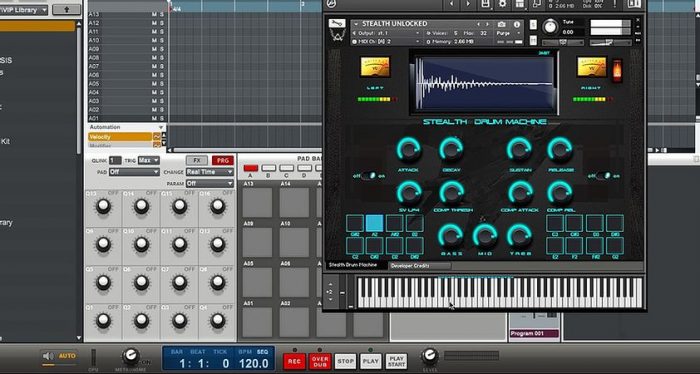Click the Kontakt warning exclamation icon

tap(615, 4)
